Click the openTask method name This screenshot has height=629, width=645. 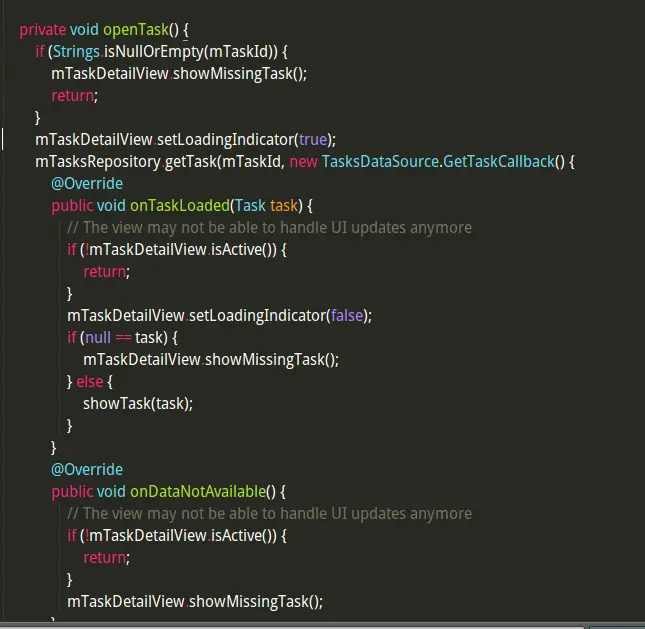click(x=136, y=30)
